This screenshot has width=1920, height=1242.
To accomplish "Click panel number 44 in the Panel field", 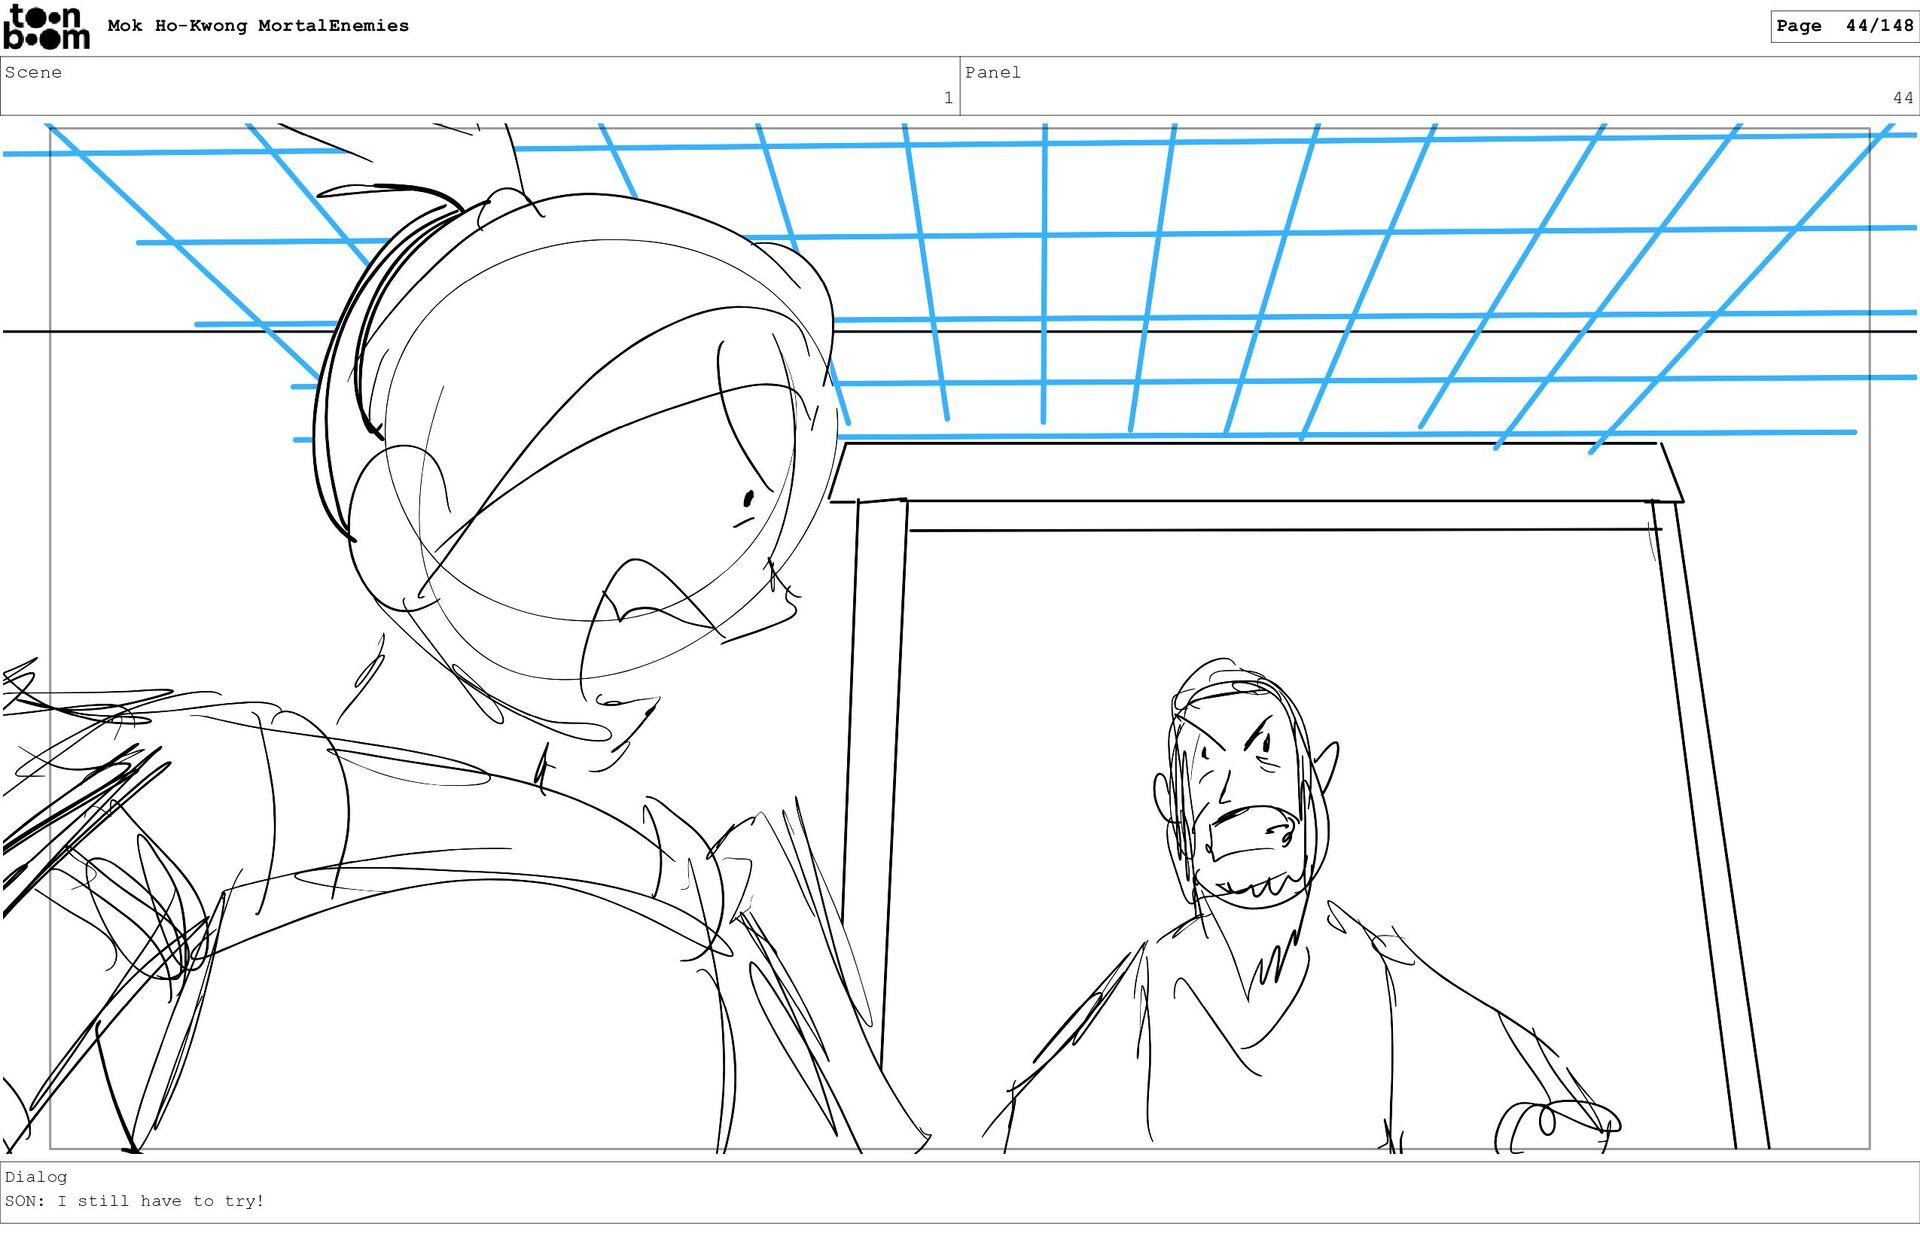I will (1902, 98).
